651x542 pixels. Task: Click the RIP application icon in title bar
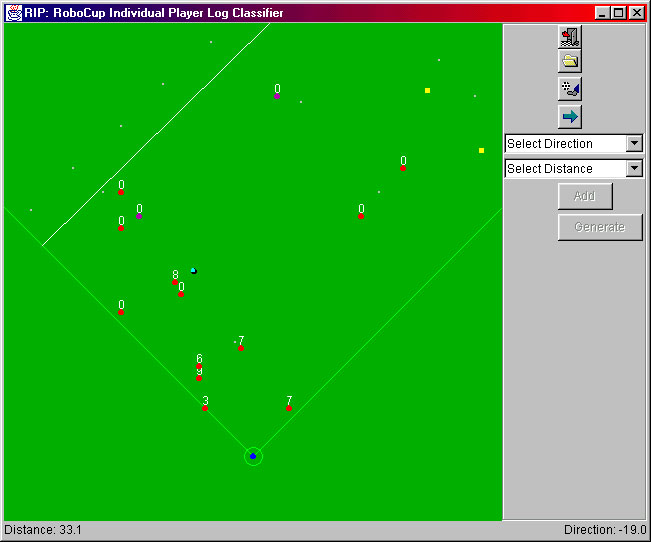[x=14, y=13]
